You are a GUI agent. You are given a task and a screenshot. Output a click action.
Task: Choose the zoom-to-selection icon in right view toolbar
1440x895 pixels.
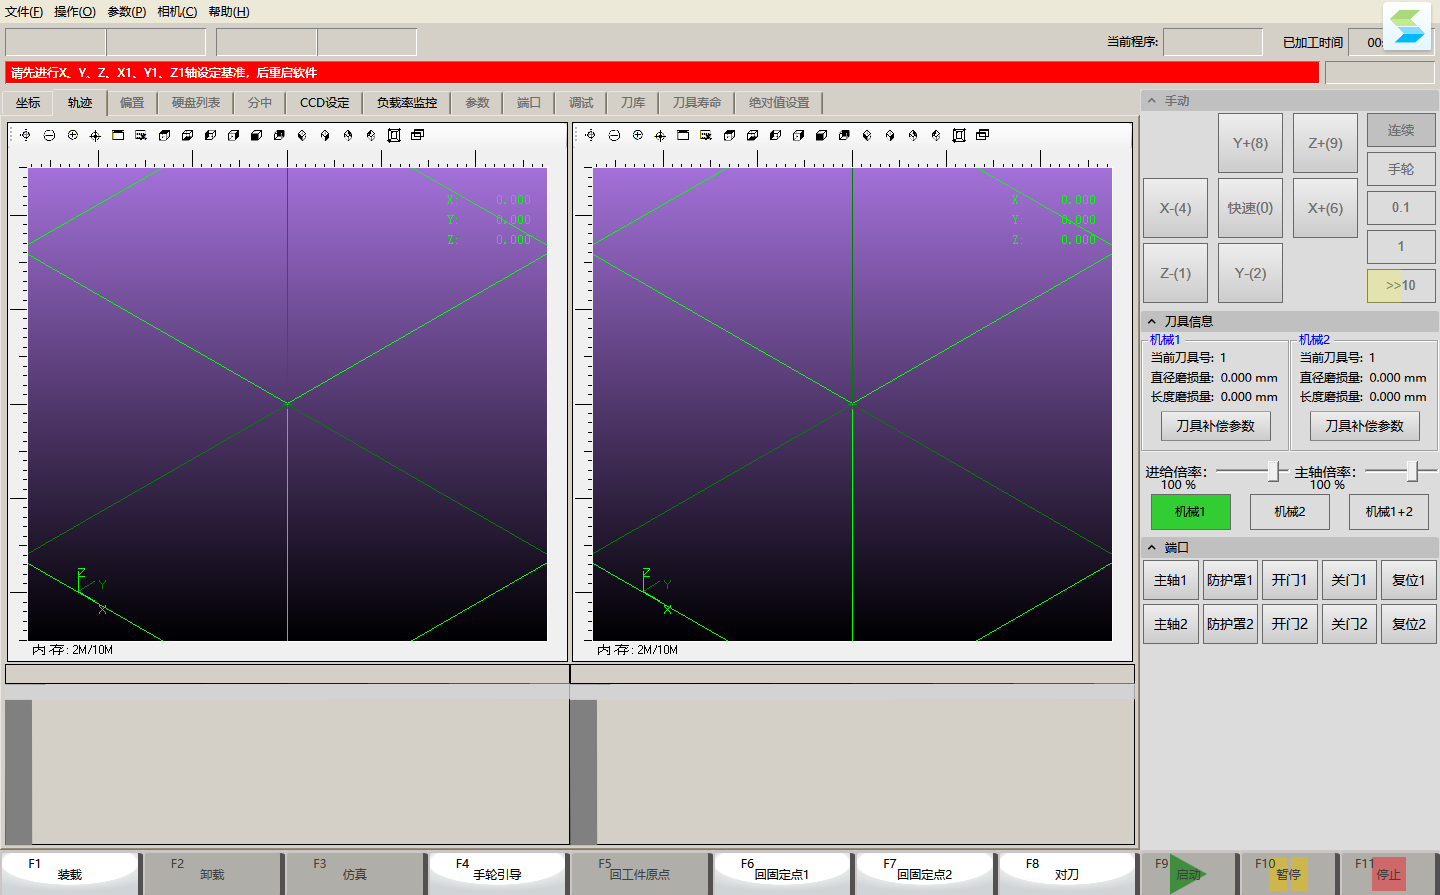706,135
